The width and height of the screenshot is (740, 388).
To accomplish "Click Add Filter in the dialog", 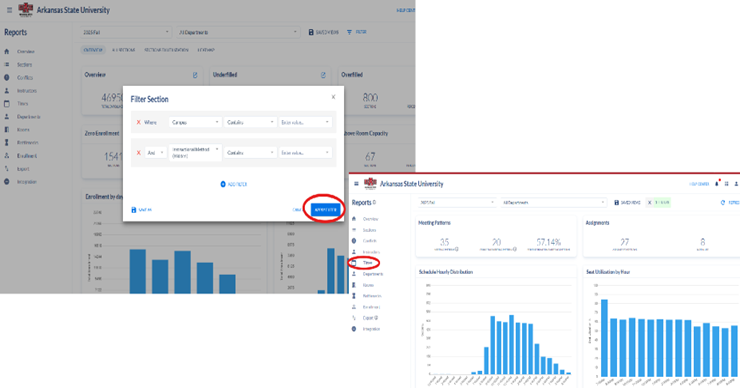I will pos(234,184).
